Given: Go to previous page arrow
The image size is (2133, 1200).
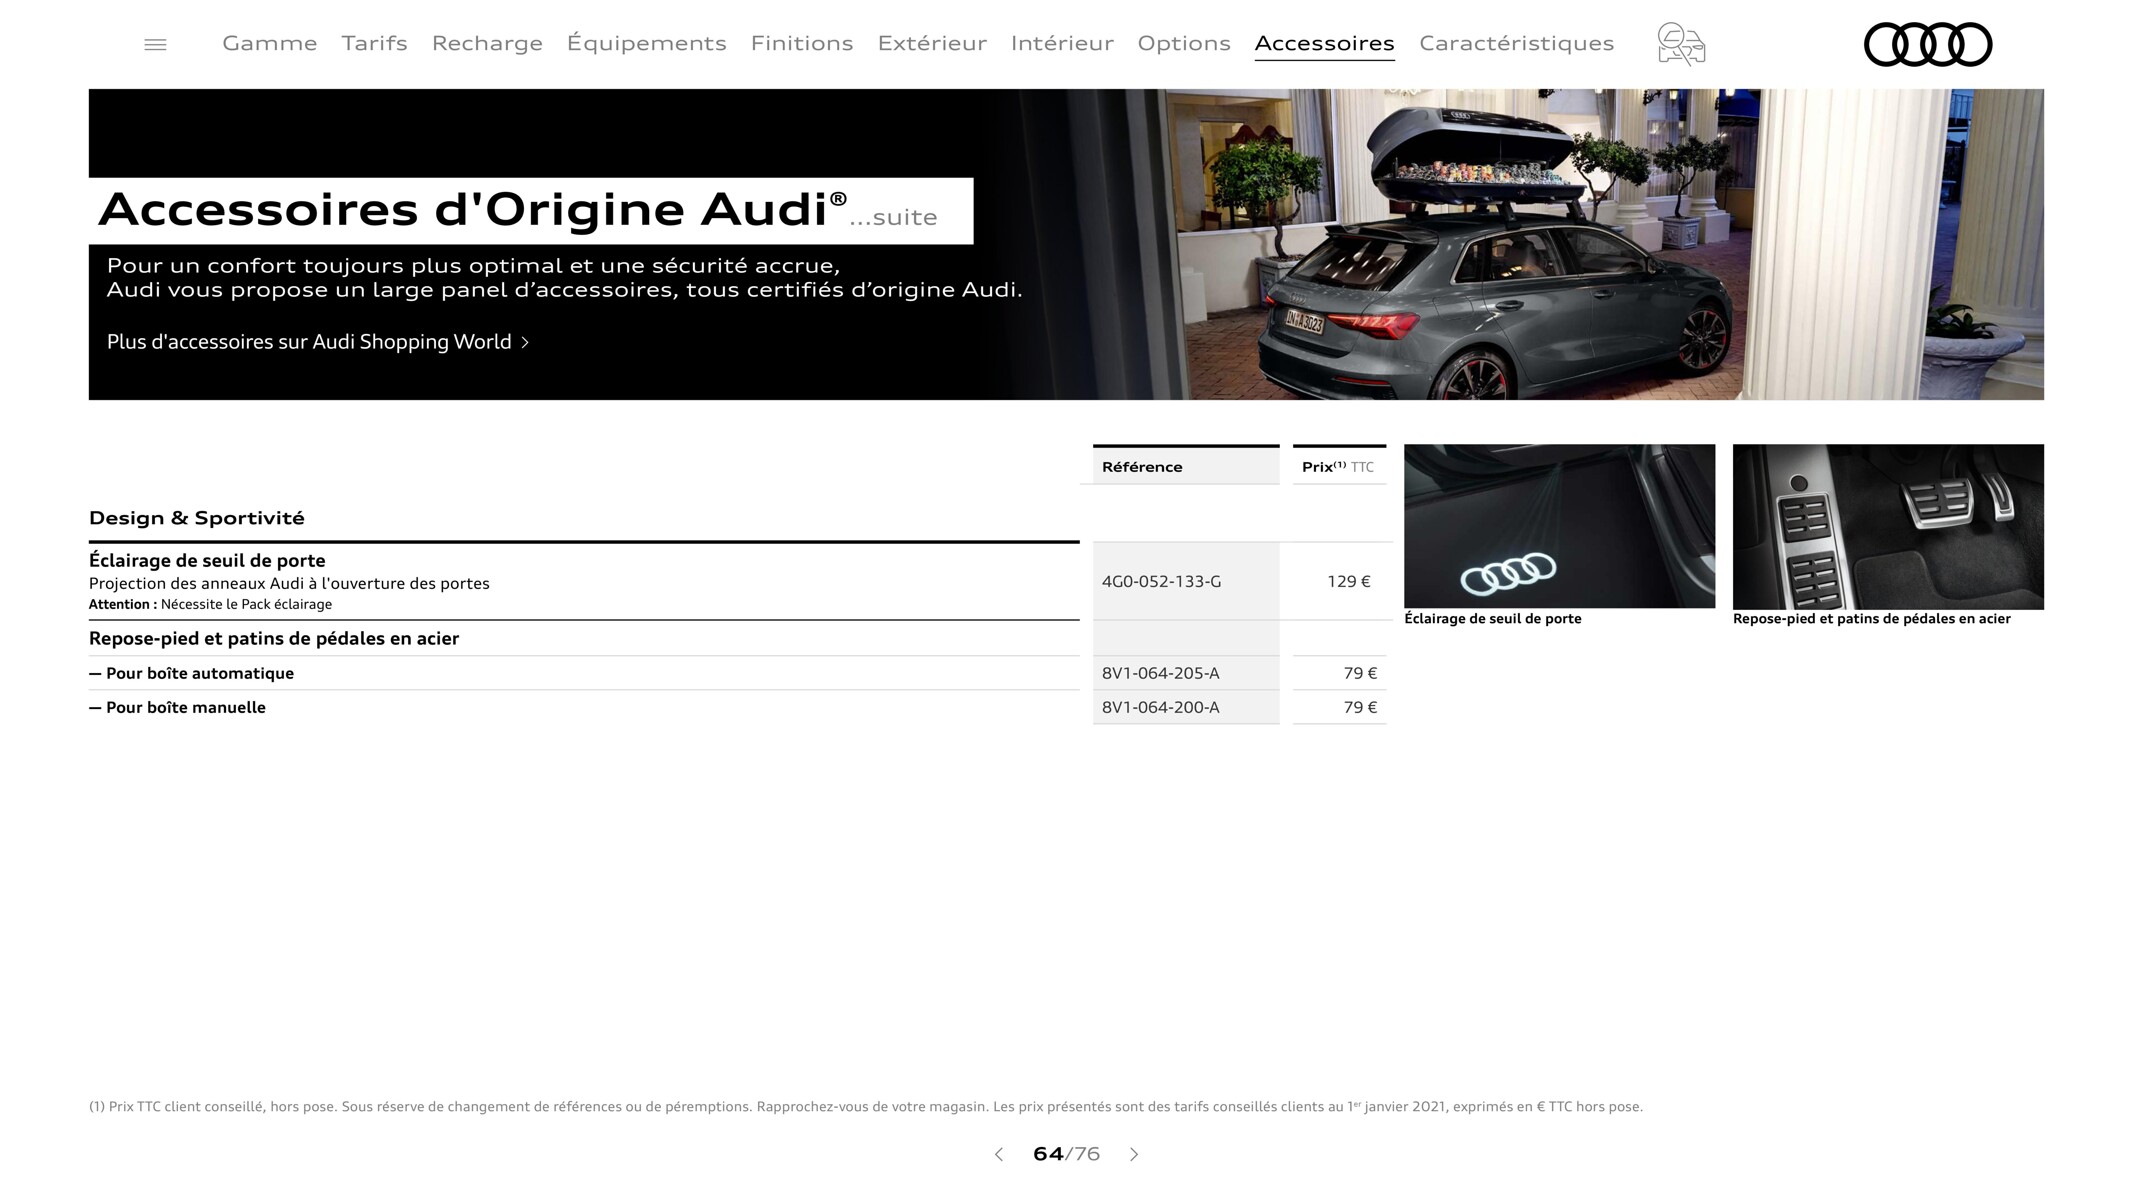Looking at the screenshot, I should click(998, 1154).
